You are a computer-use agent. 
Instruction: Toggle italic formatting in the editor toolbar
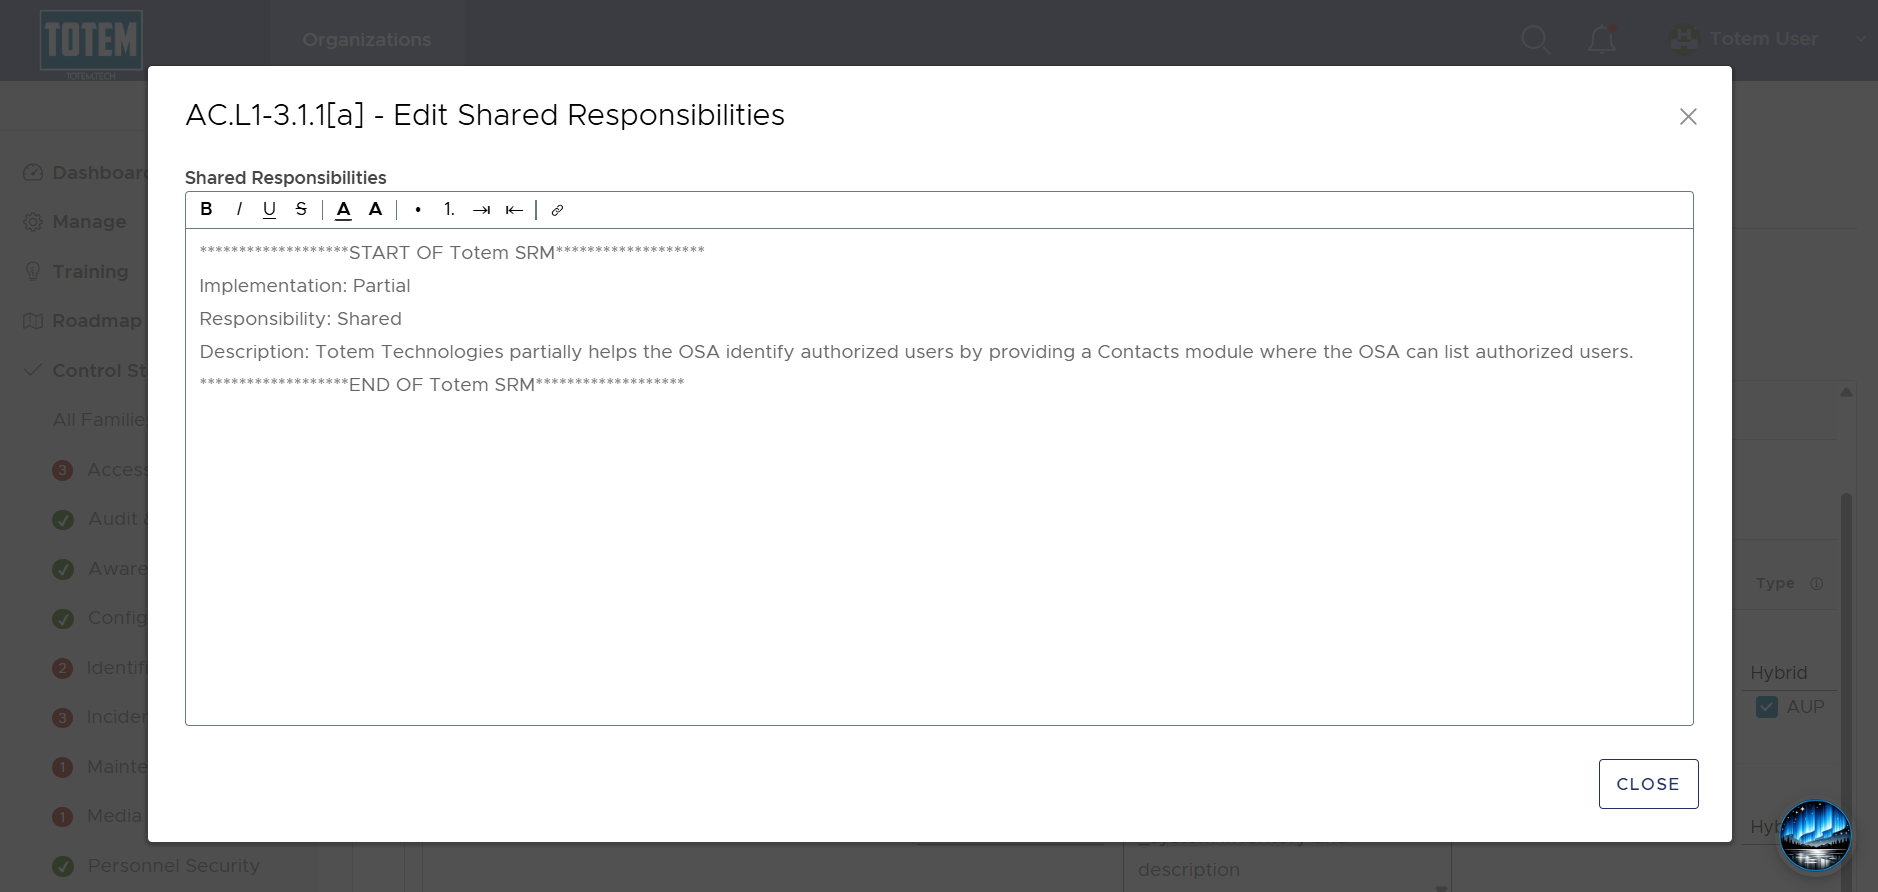239,209
